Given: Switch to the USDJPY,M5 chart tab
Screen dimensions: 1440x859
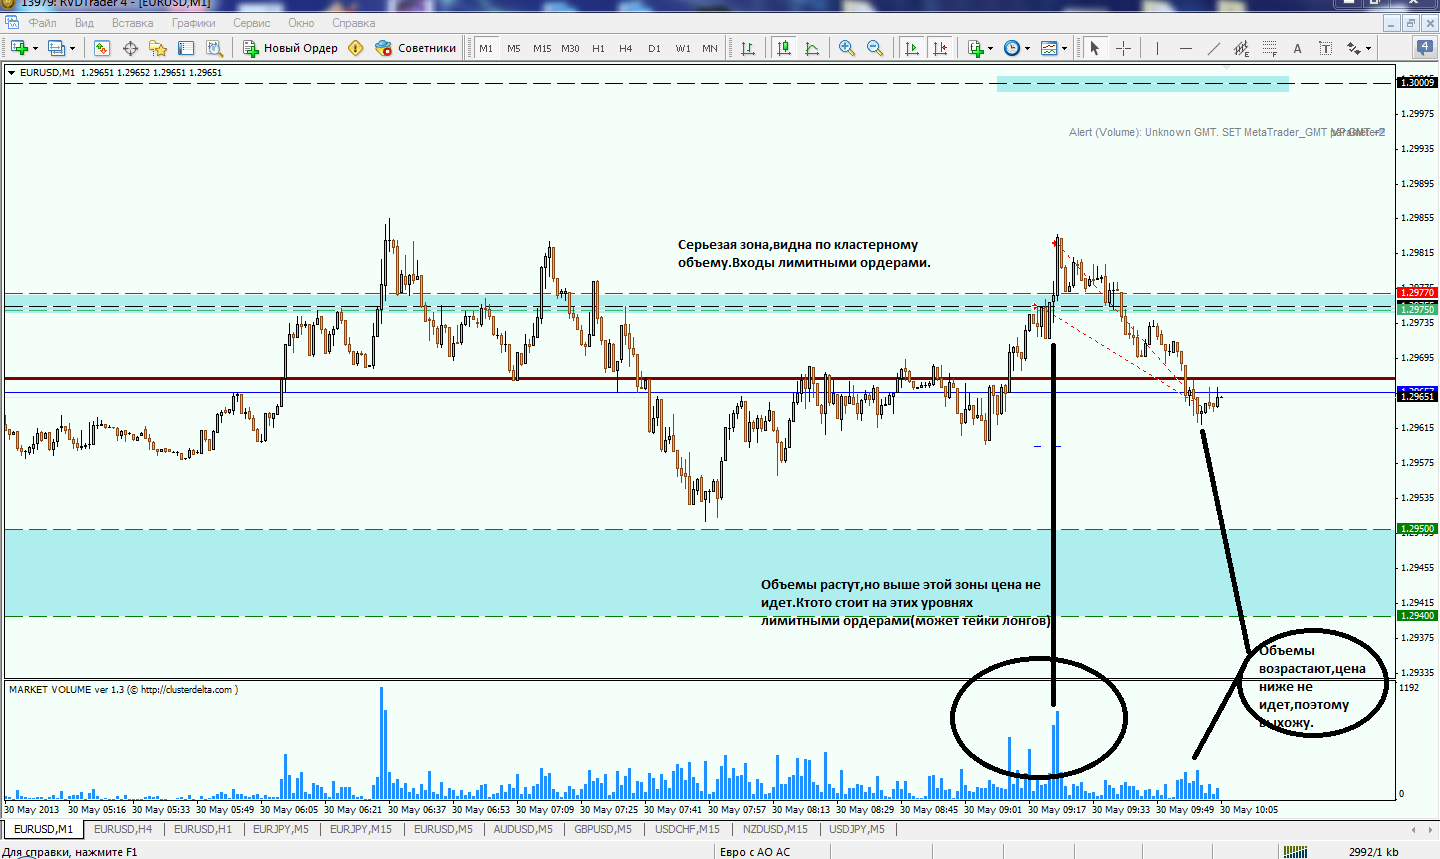Looking at the screenshot, I should point(857,829).
